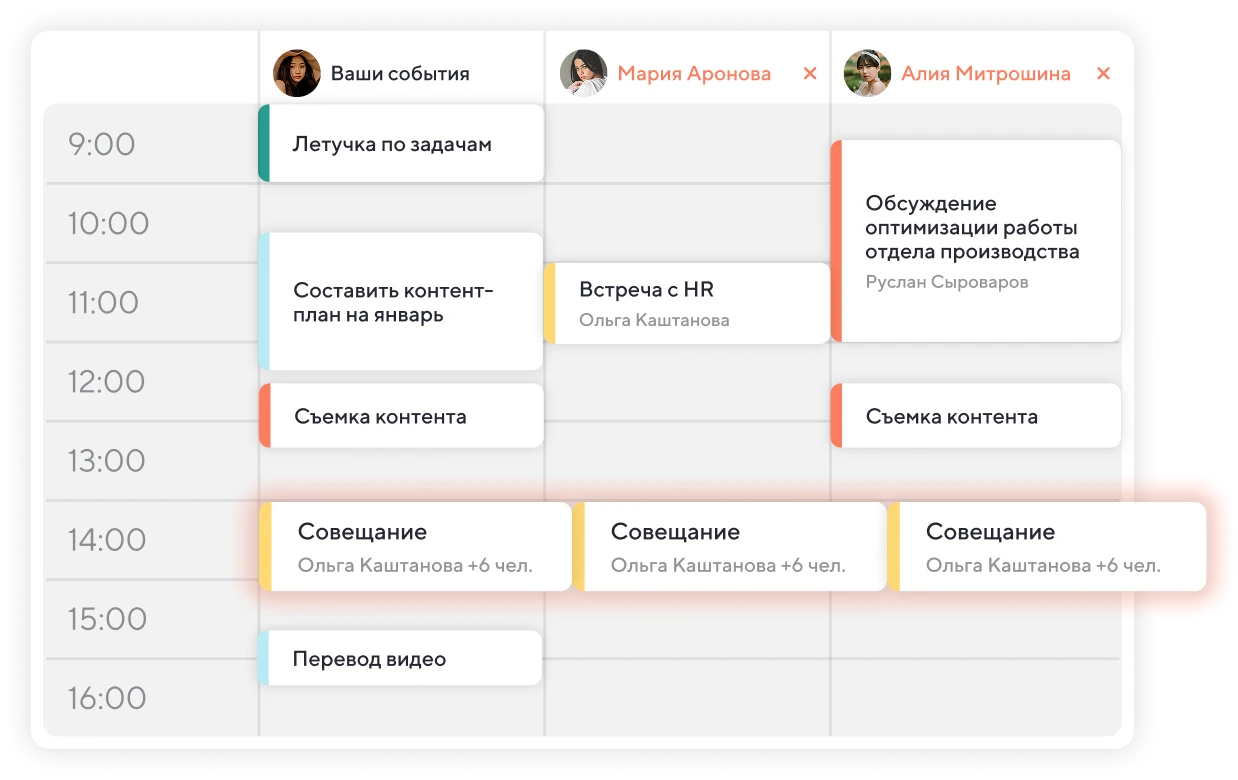Image resolution: width=1238 pixels, height=780 pixels.
Task: Open Съемка контента in your events
Action: (x=402, y=416)
